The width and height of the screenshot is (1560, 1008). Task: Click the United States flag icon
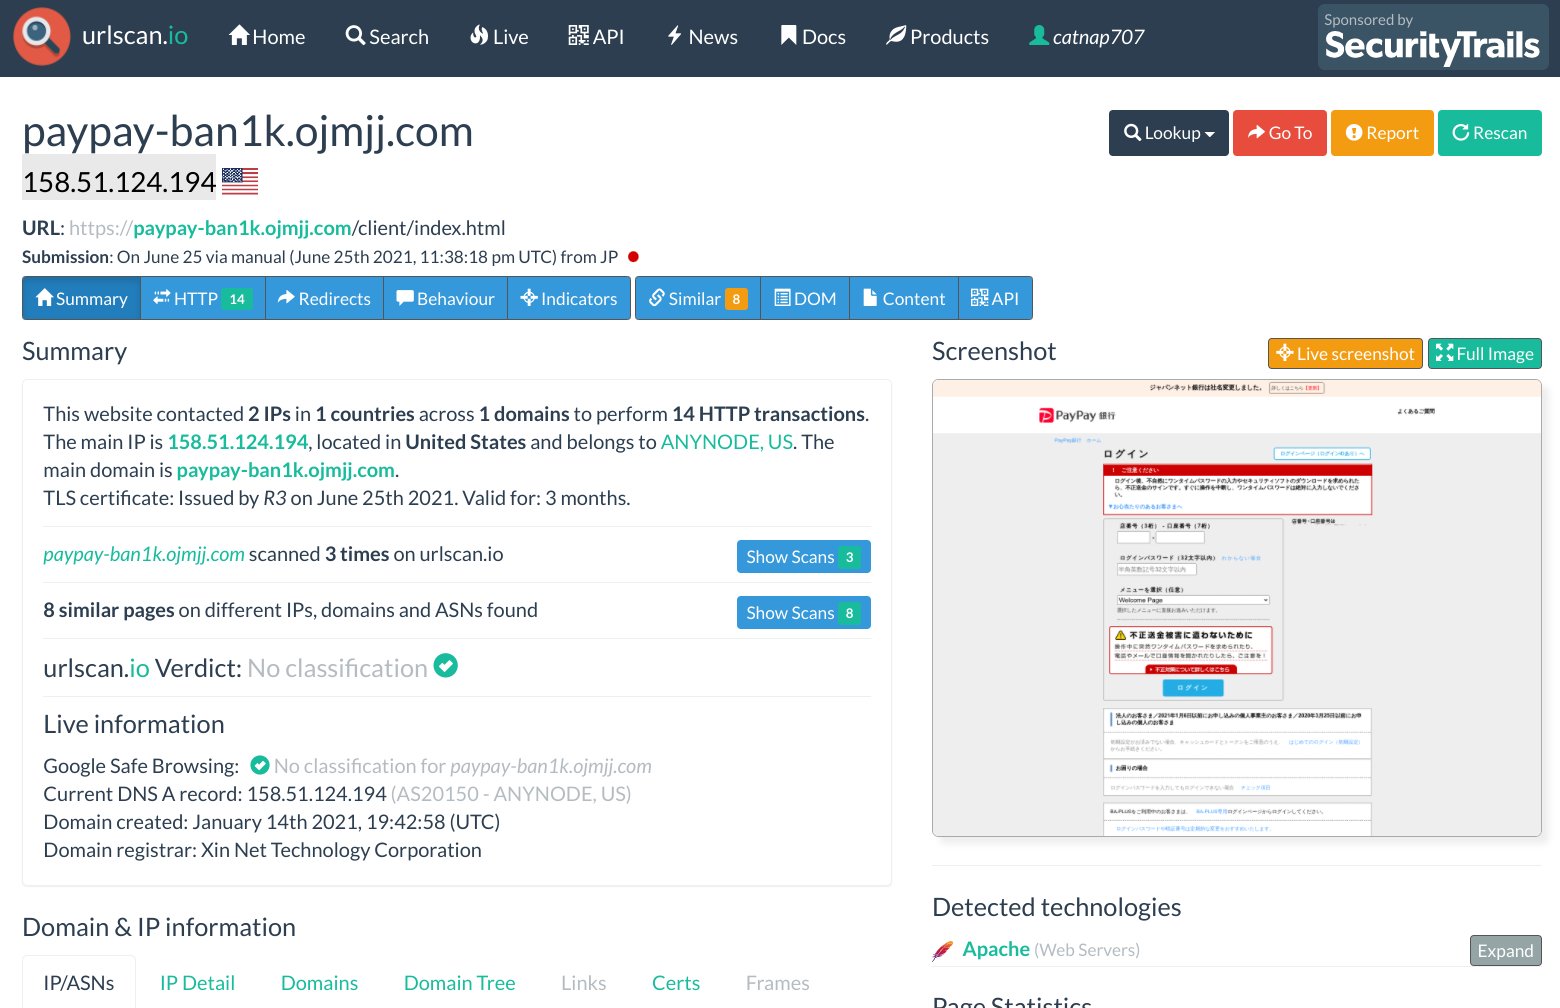coord(240,181)
